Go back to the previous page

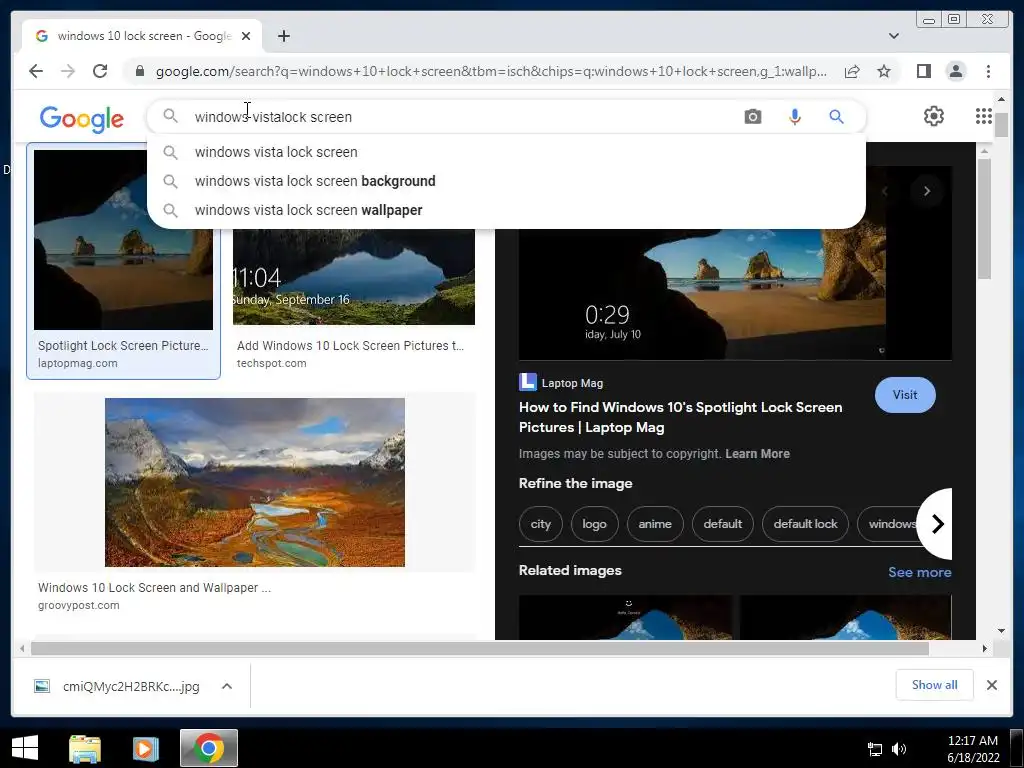tap(36, 71)
